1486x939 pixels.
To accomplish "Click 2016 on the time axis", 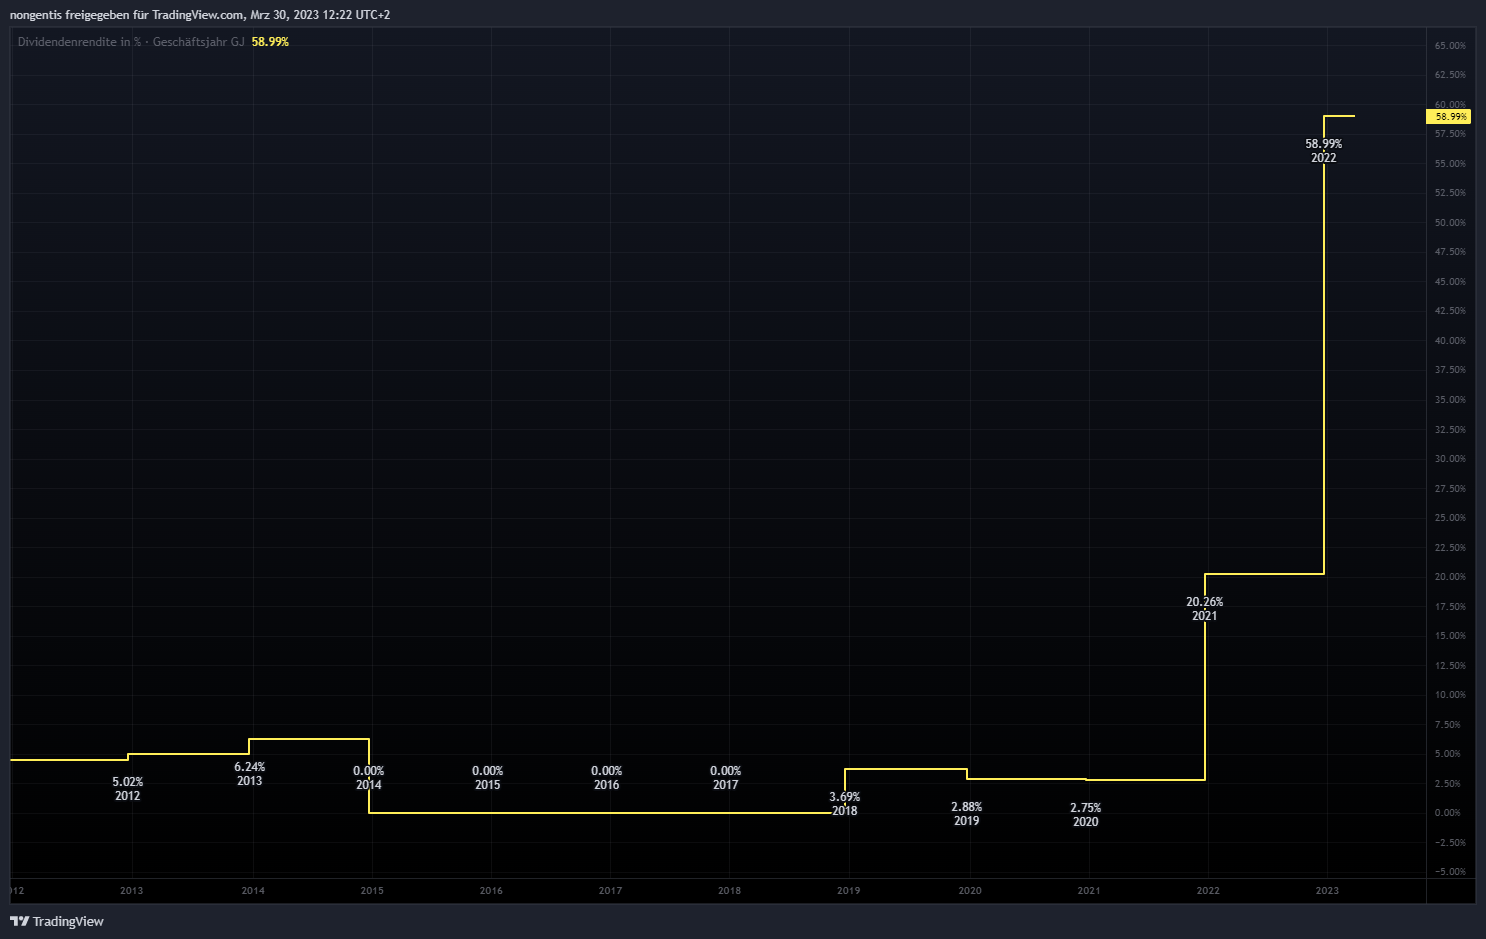I will (x=491, y=891).
